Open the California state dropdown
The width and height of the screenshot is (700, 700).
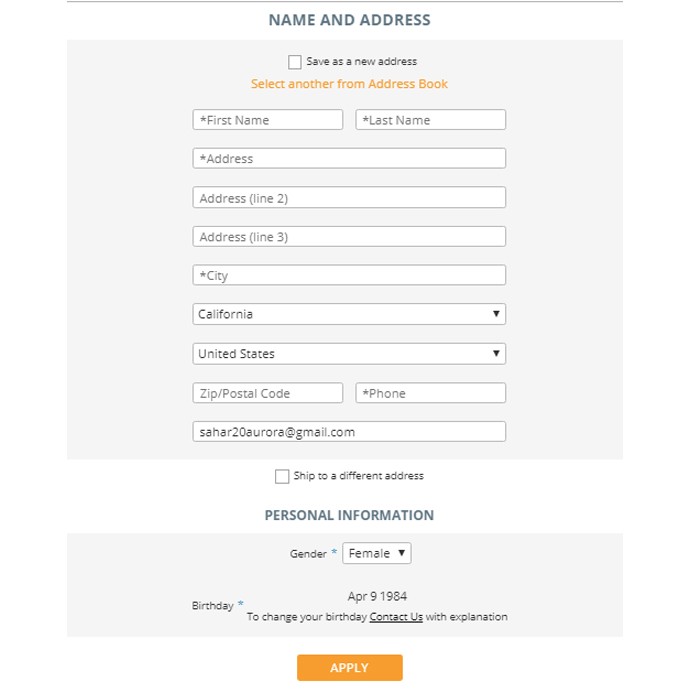click(x=349, y=314)
